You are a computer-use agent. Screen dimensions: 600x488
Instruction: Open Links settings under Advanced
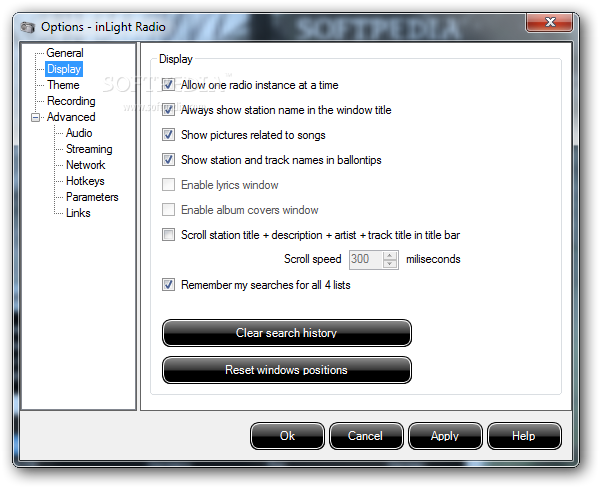pyautogui.click(x=78, y=213)
